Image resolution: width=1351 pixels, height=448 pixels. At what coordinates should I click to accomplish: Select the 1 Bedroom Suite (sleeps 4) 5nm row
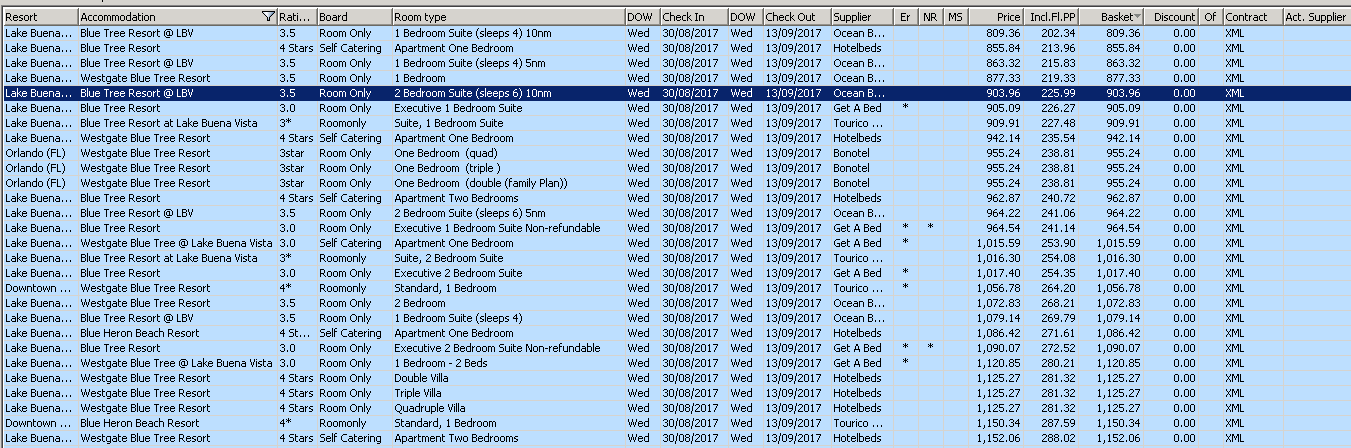coord(675,63)
